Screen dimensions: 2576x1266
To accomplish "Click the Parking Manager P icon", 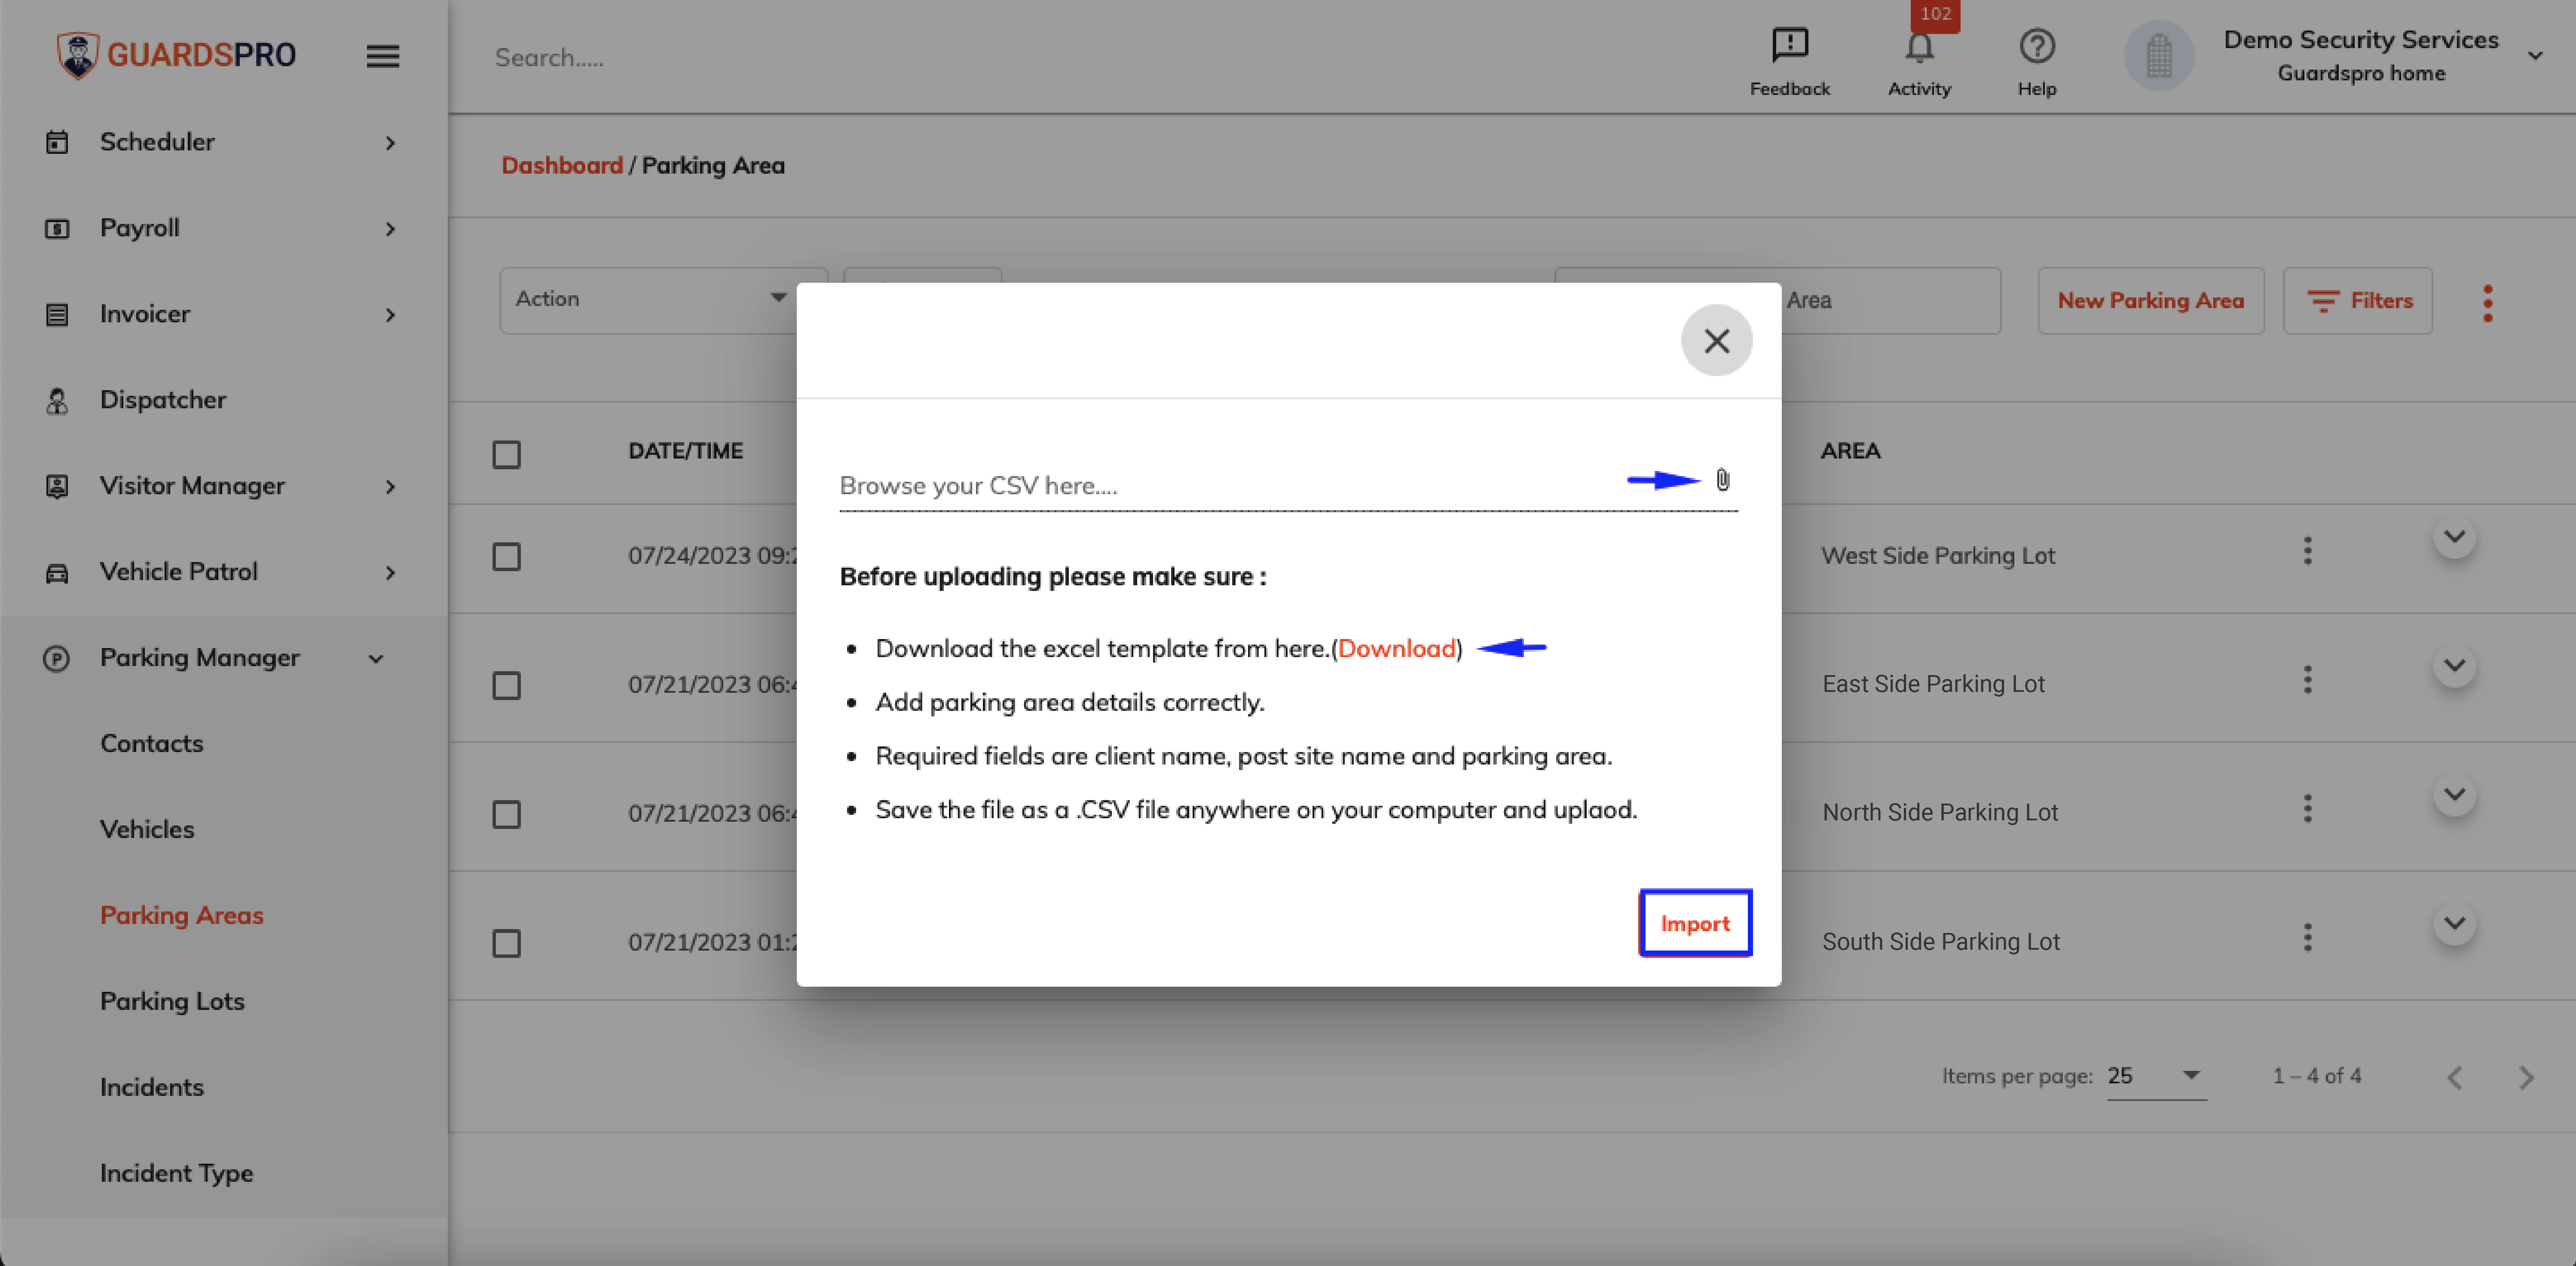I will pos(56,659).
